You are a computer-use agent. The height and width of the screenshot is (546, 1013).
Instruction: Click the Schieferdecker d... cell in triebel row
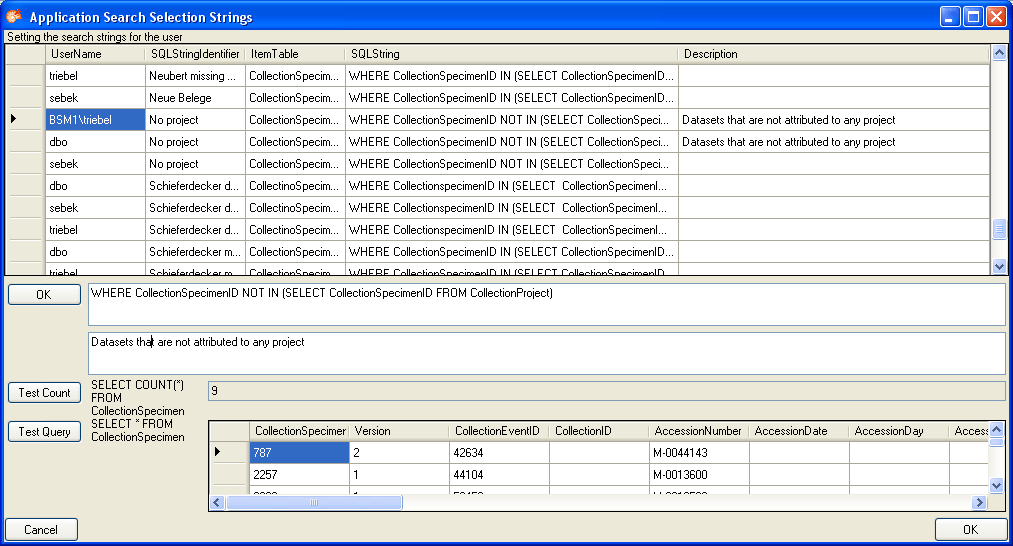tap(195, 229)
